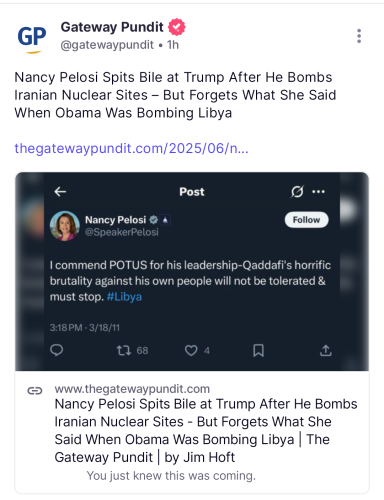Click the back arrow in embedded post

click(60, 192)
